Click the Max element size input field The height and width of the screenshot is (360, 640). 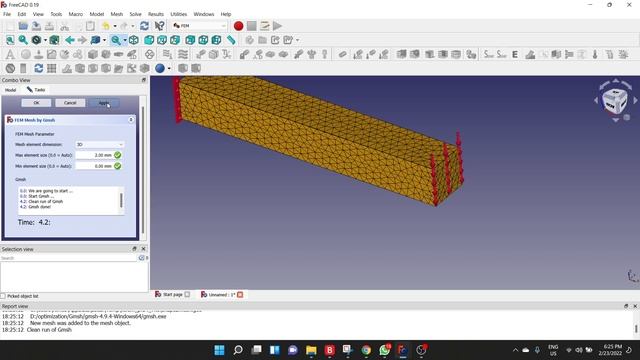pos(95,155)
